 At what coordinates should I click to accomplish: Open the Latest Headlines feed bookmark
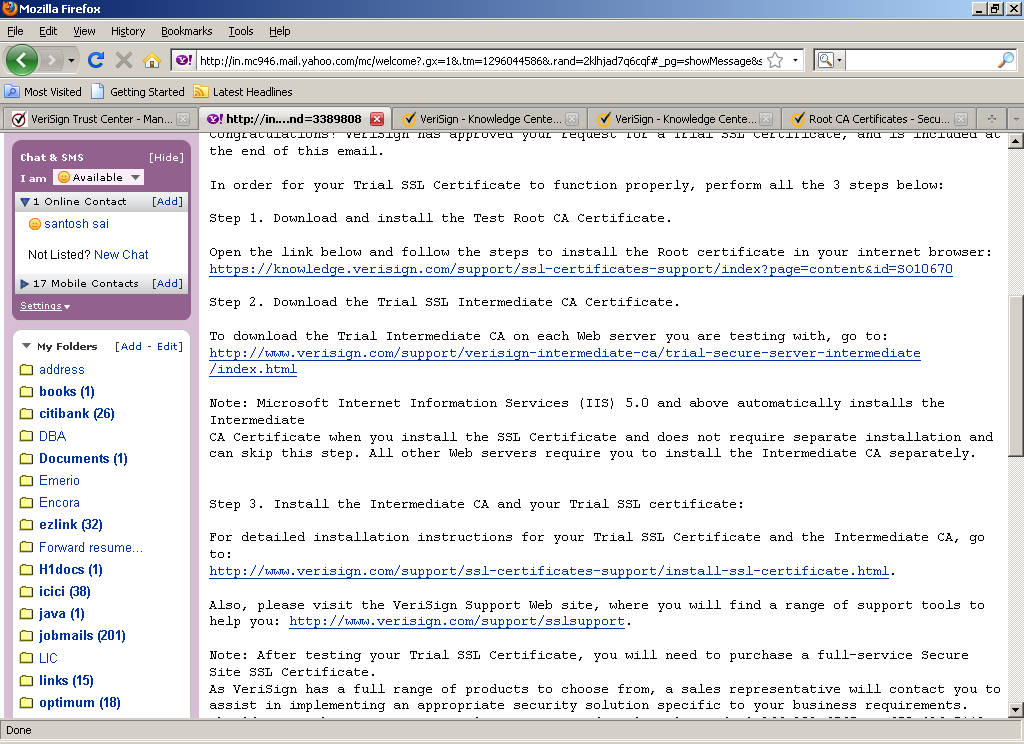pyautogui.click(x=243, y=91)
